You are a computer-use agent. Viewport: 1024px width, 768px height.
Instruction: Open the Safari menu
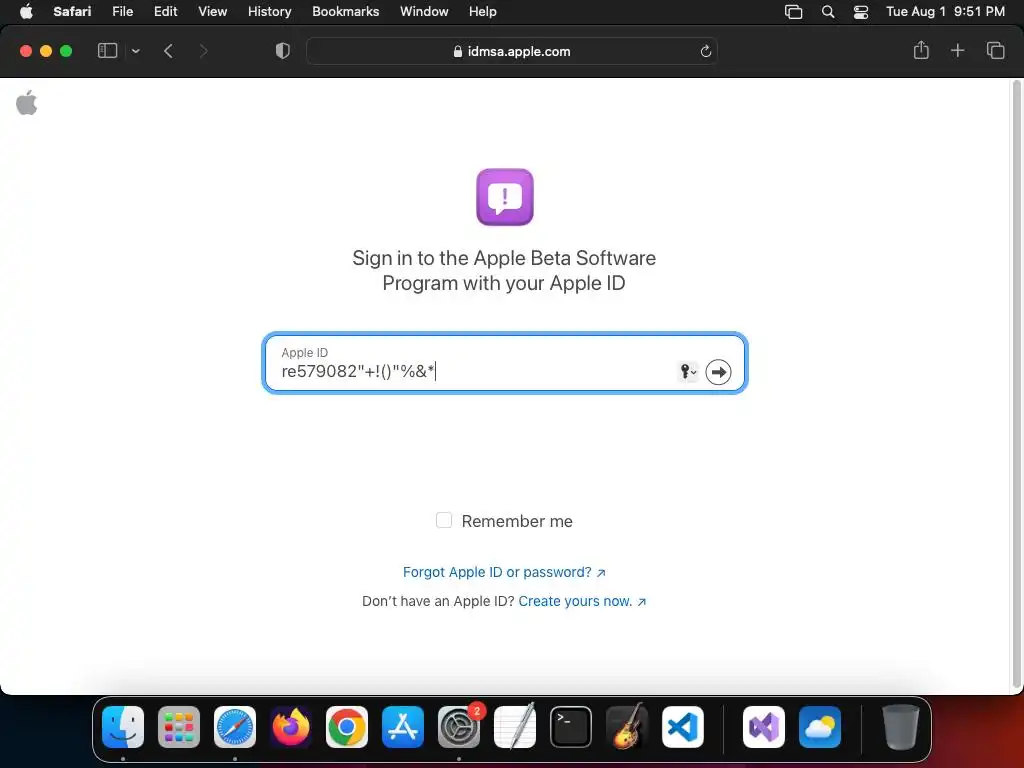tap(72, 12)
